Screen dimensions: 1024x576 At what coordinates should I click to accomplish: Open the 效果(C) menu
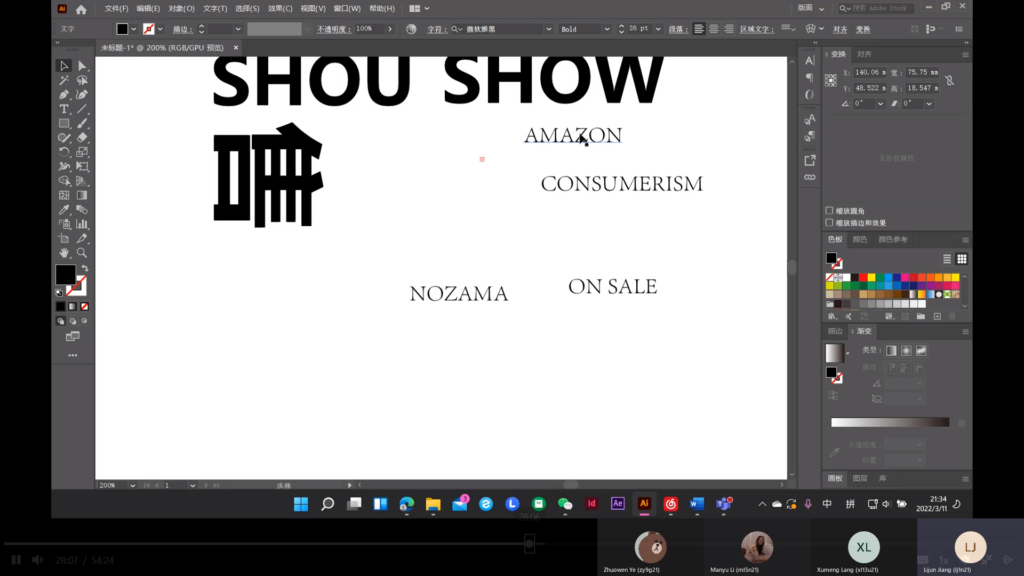[x=280, y=8]
